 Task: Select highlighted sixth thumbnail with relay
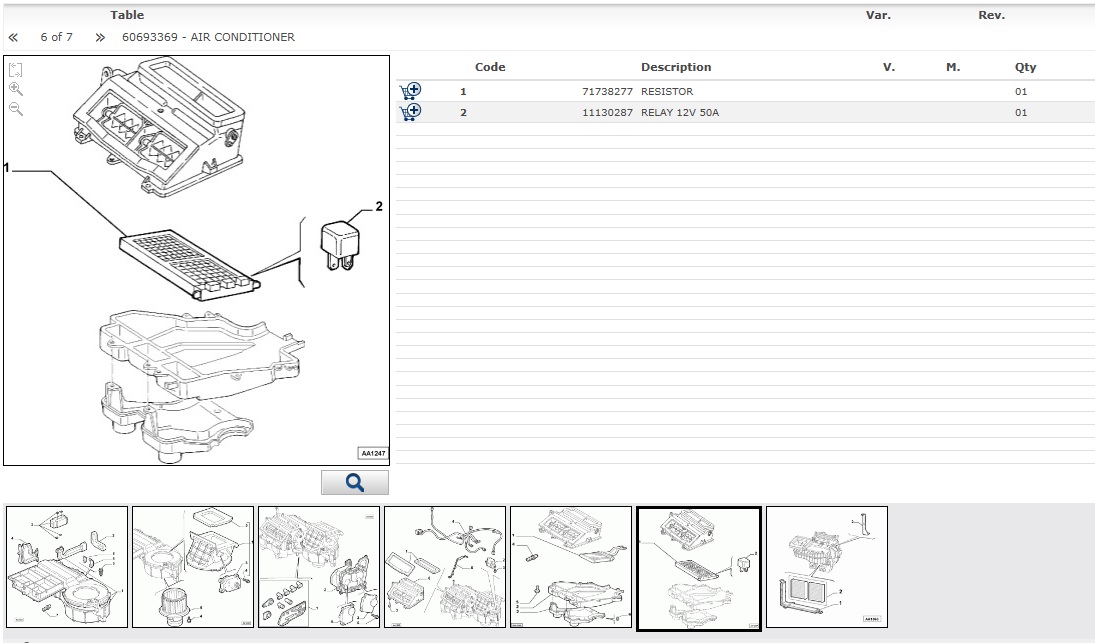699,568
